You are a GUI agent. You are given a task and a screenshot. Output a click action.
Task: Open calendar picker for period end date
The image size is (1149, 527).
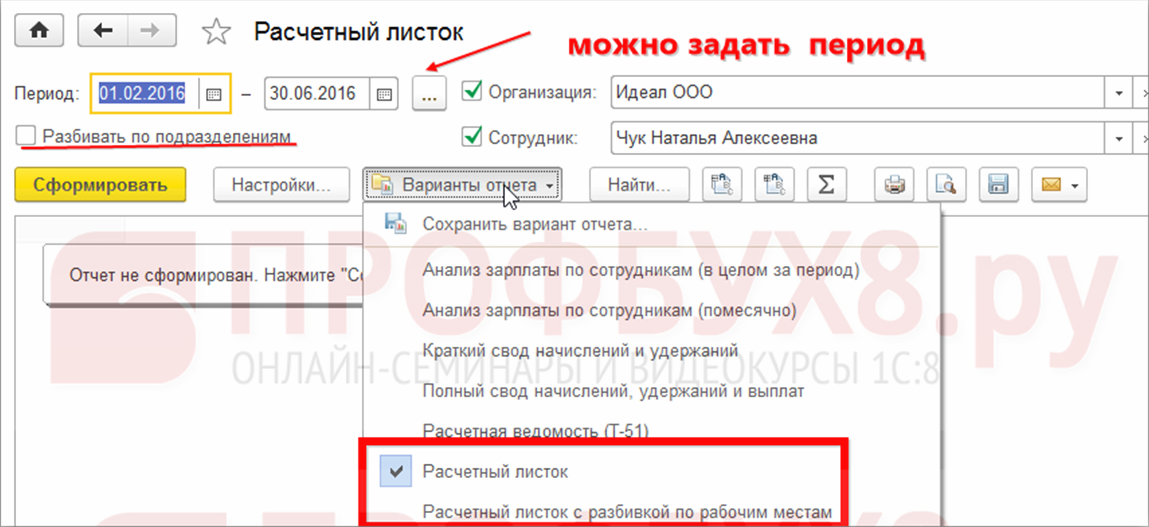[384, 94]
